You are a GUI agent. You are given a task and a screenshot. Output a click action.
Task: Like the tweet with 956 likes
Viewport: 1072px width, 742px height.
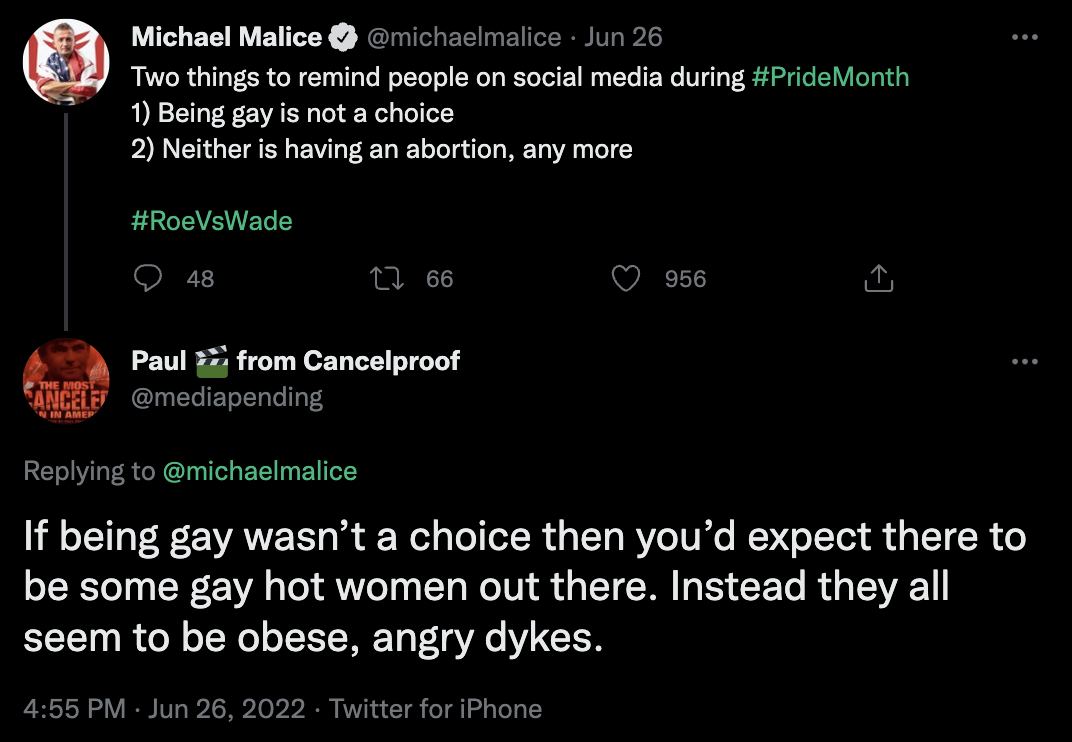tap(626, 278)
